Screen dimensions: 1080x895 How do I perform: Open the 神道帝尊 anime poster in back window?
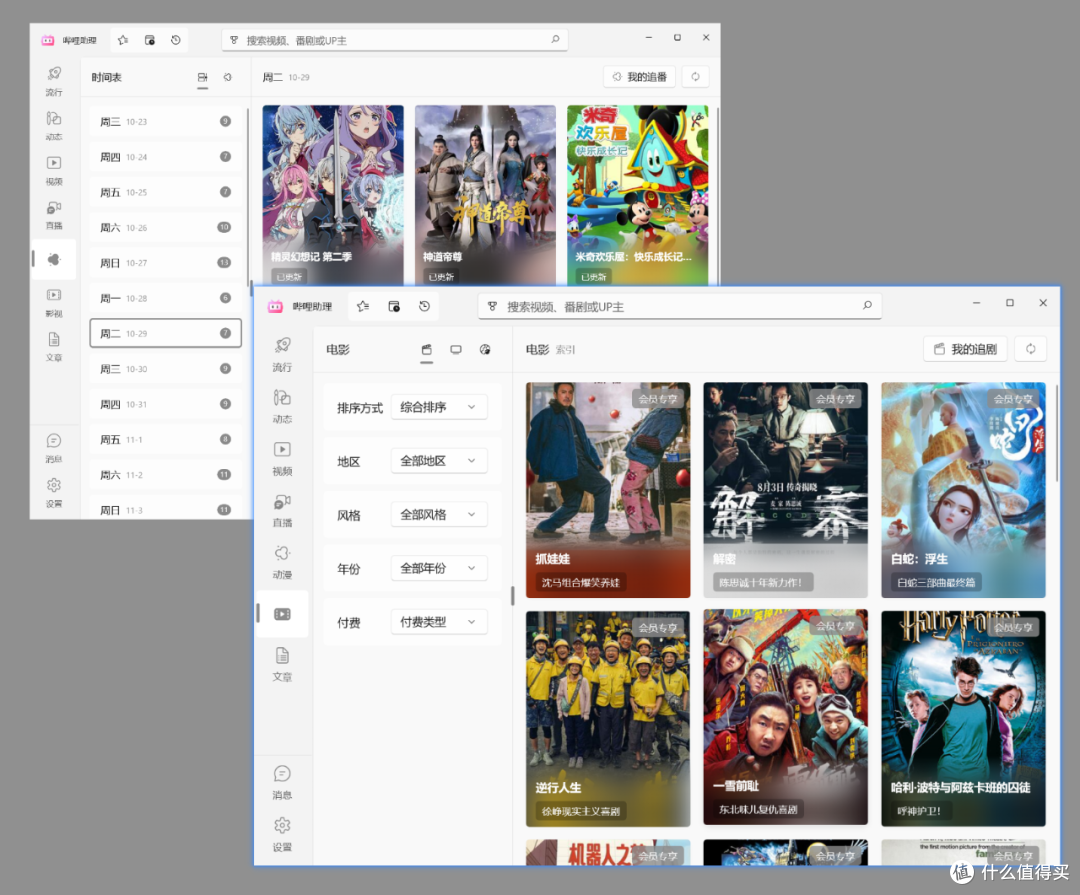(485, 194)
